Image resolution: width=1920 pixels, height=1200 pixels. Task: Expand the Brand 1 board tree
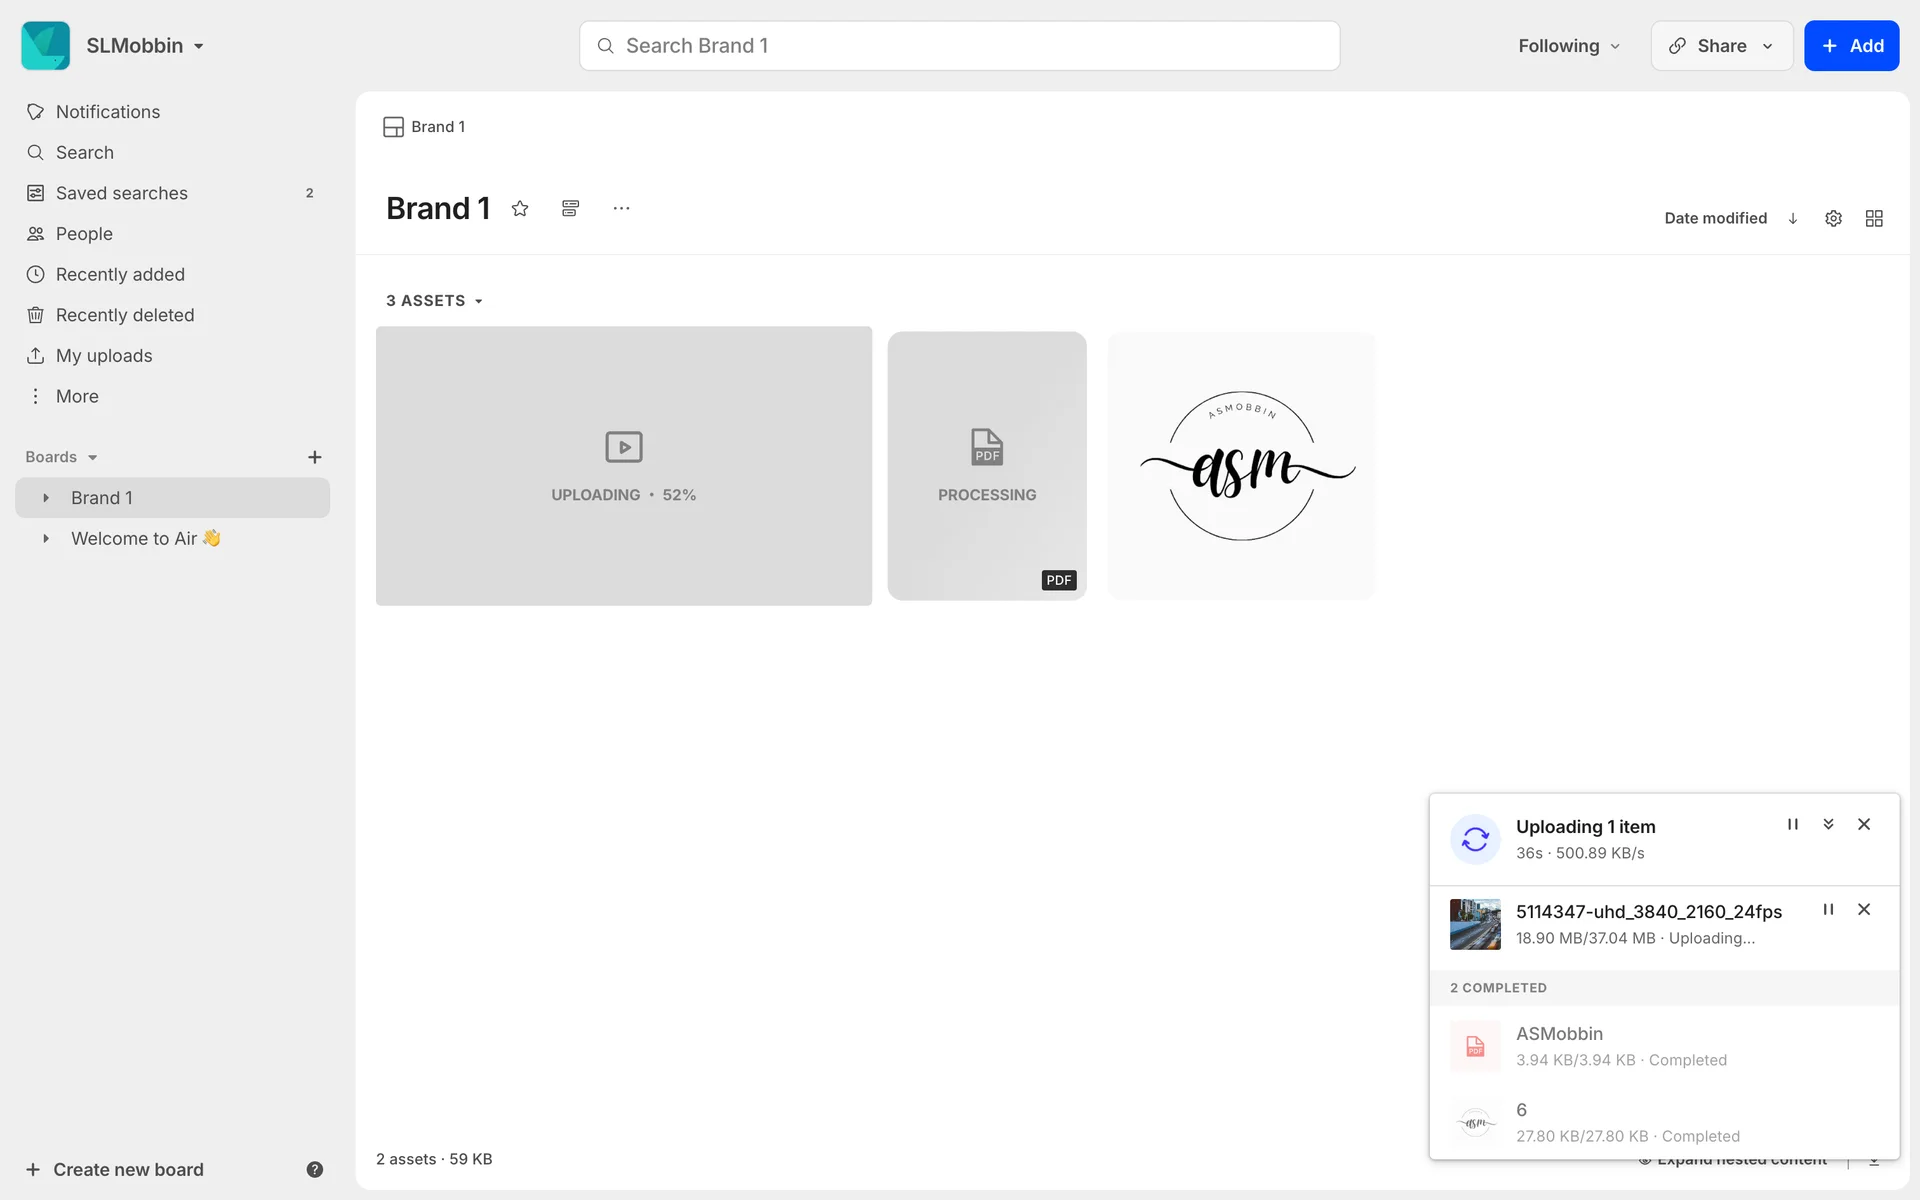point(46,498)
